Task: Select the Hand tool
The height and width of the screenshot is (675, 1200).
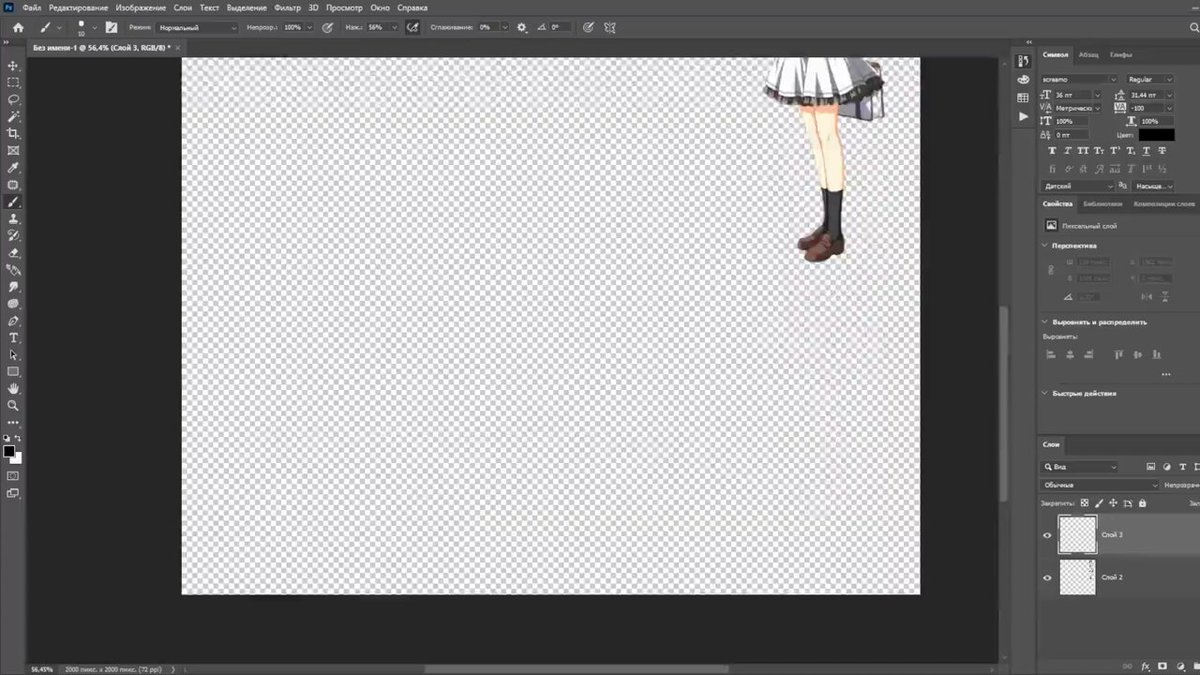Action: point(13,388)
